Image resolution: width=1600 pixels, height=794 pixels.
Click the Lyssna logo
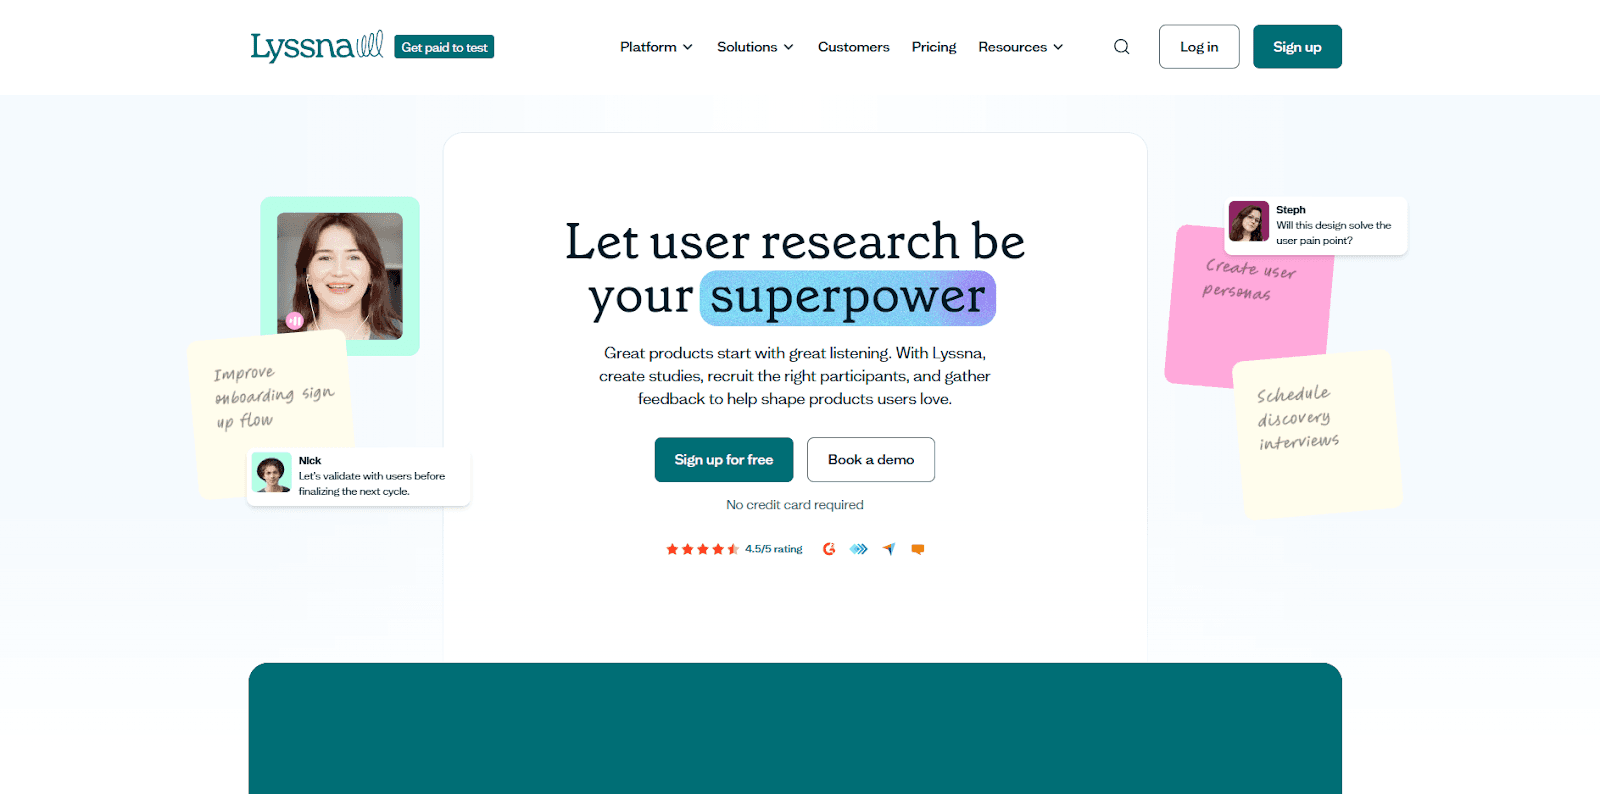click(x=316, y=46)
